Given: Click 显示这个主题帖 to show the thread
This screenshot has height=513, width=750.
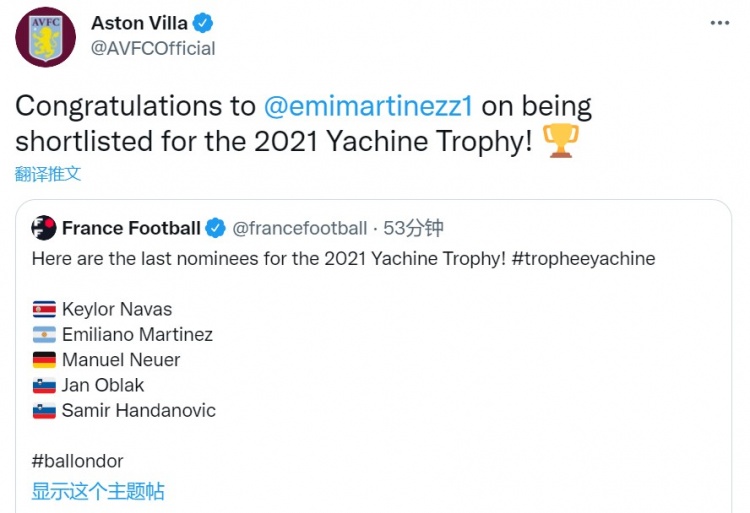Looking at the screenshot, I should click(98, 491).
